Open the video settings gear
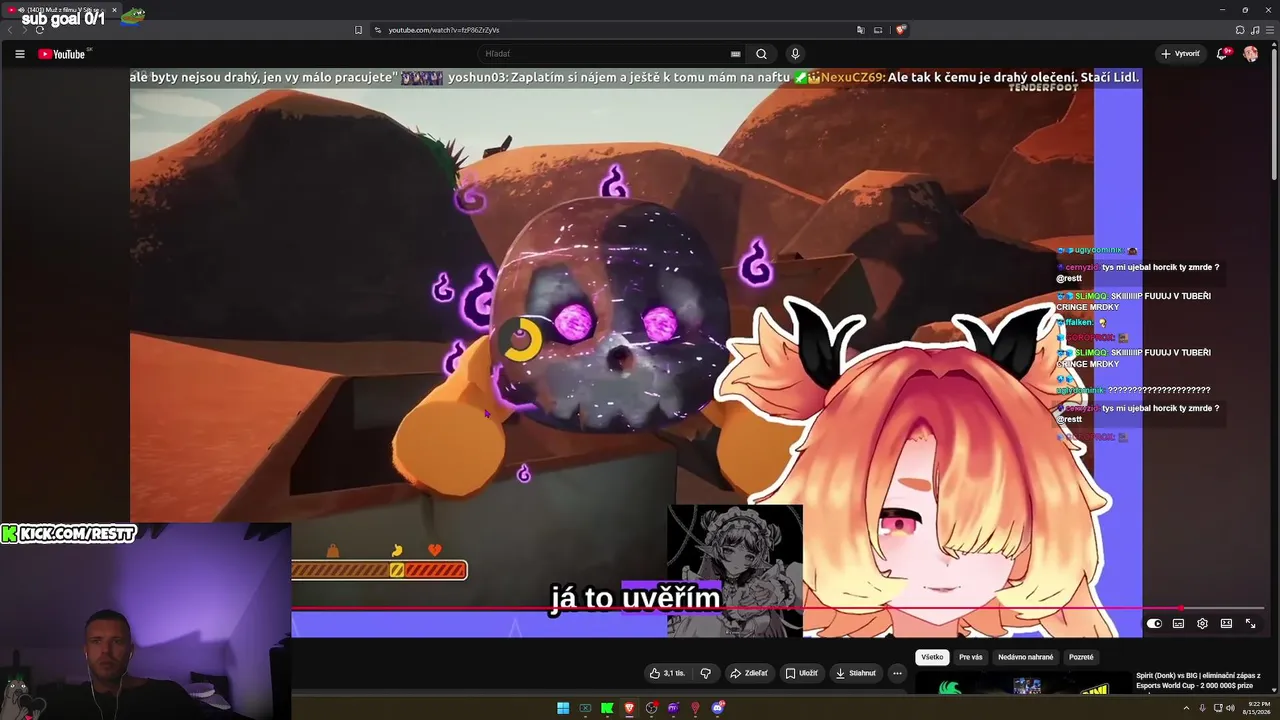This screenshot has width=1280, height=720. 1202,624
